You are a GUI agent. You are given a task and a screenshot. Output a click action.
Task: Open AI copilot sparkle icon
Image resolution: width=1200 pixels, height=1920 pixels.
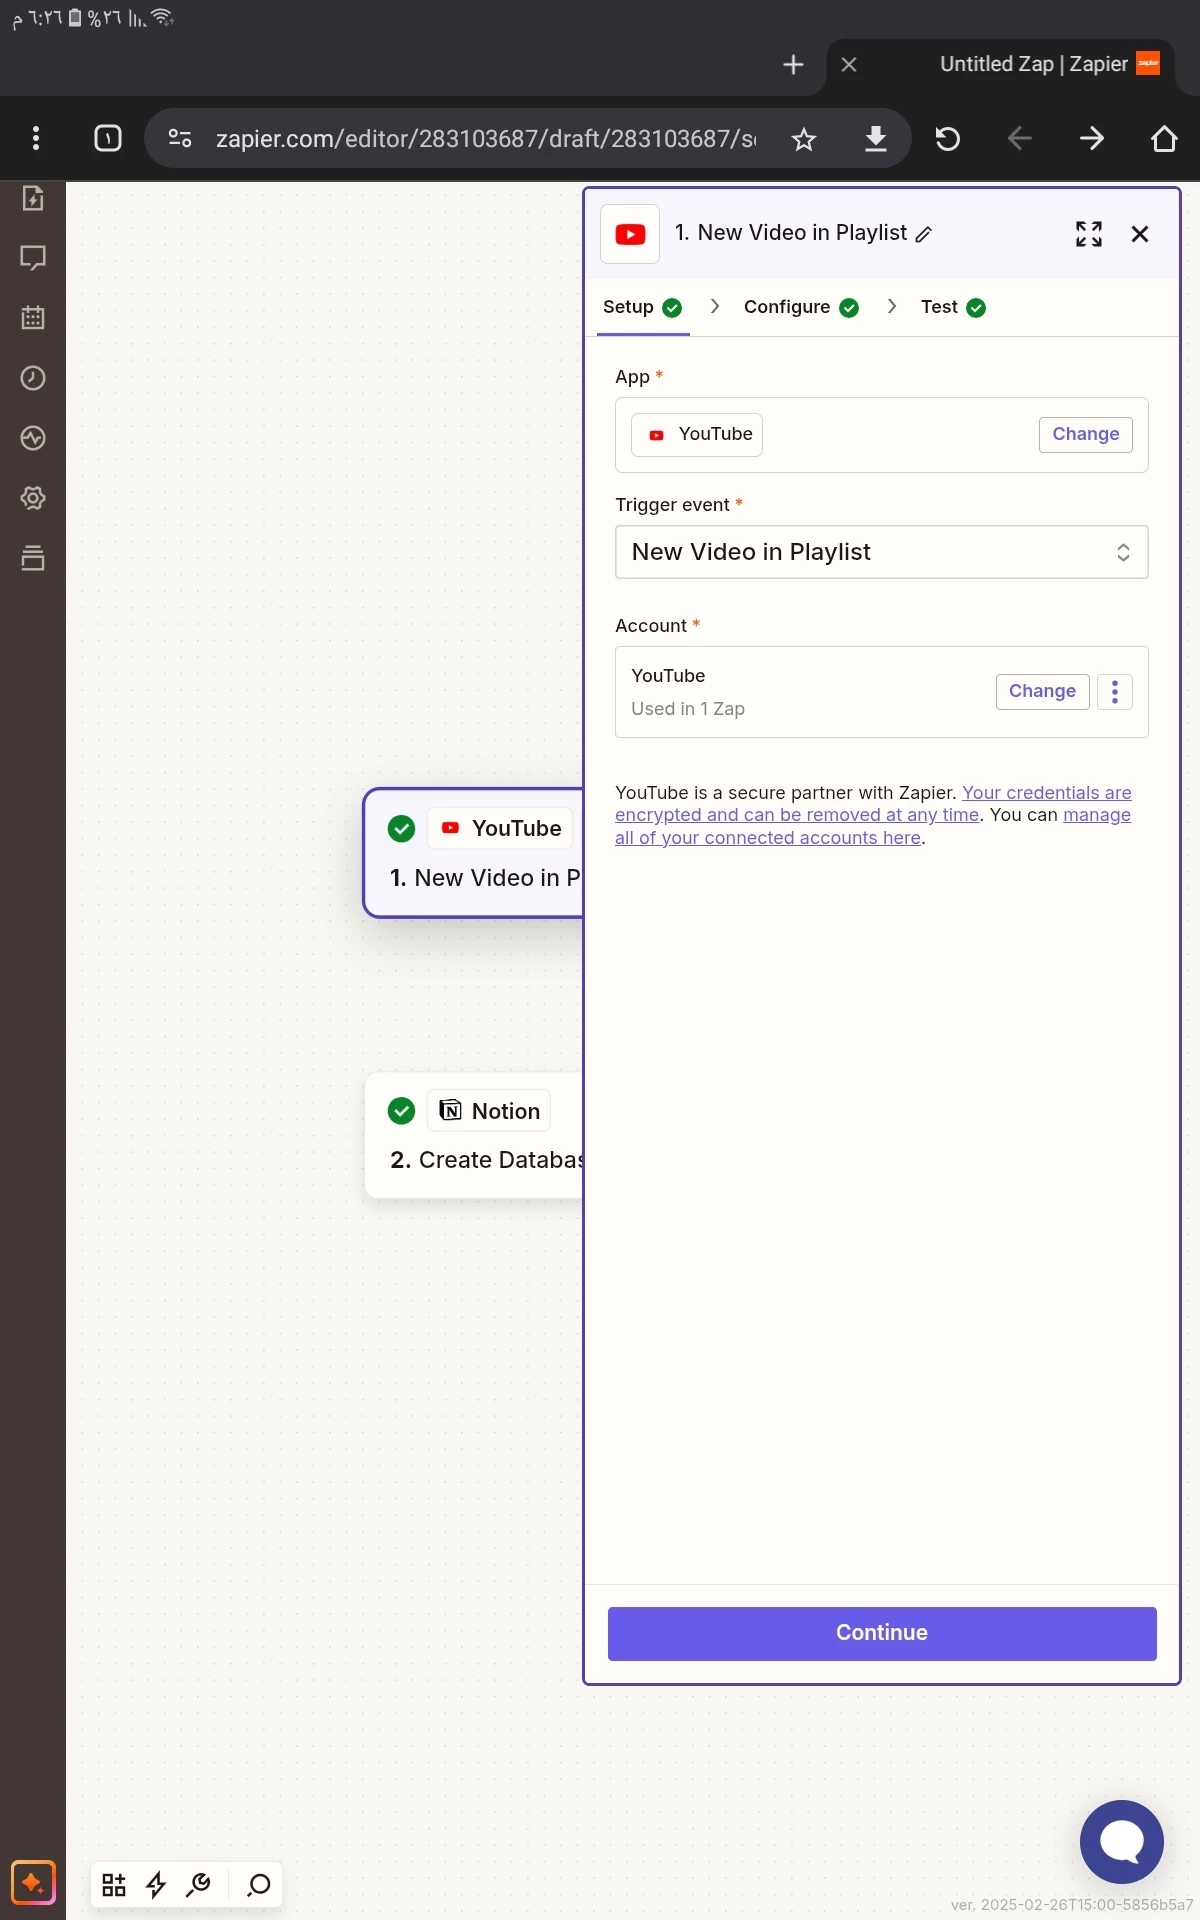(33, 1884)
